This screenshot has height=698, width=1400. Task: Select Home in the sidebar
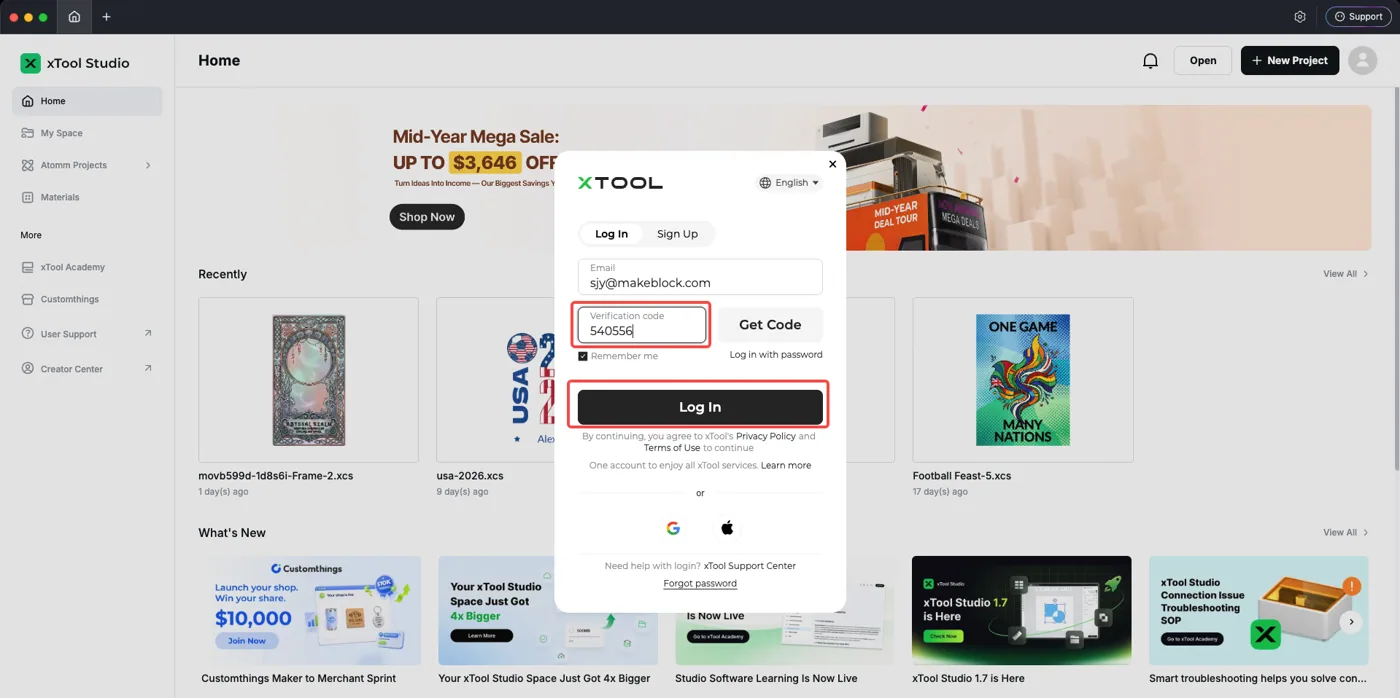click(87, 101)
